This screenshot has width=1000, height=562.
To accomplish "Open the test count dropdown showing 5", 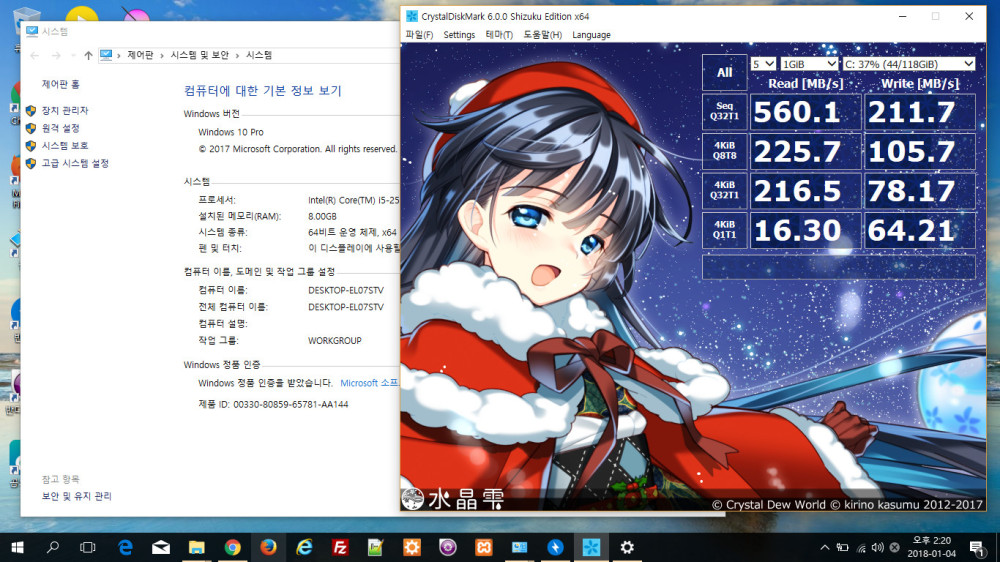I will click(763, 64).
